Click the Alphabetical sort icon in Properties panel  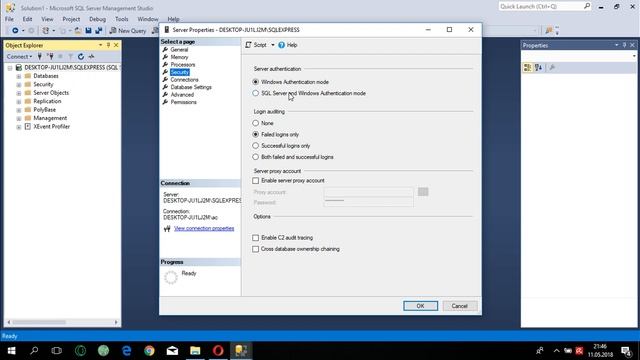click(538, 67)
